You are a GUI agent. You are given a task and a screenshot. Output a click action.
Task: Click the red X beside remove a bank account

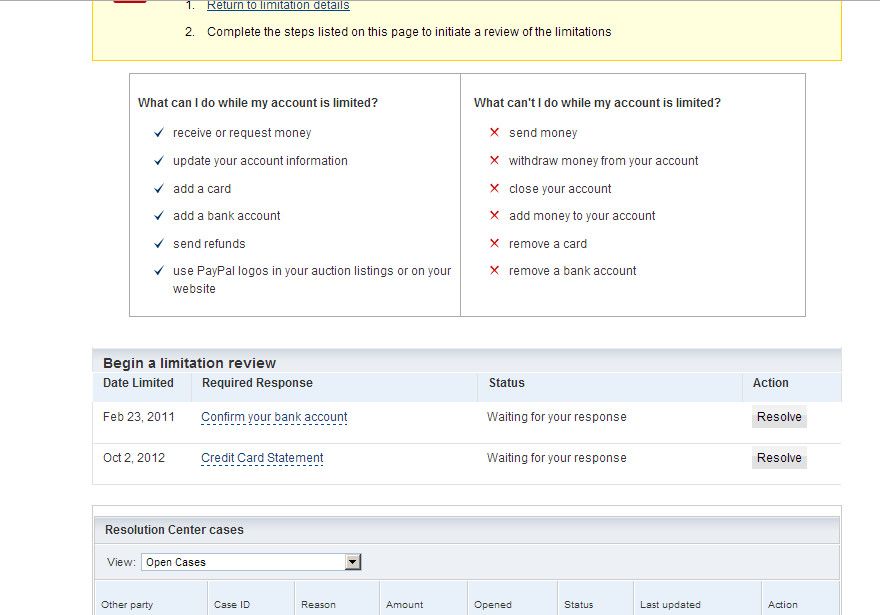coord(494,271)
